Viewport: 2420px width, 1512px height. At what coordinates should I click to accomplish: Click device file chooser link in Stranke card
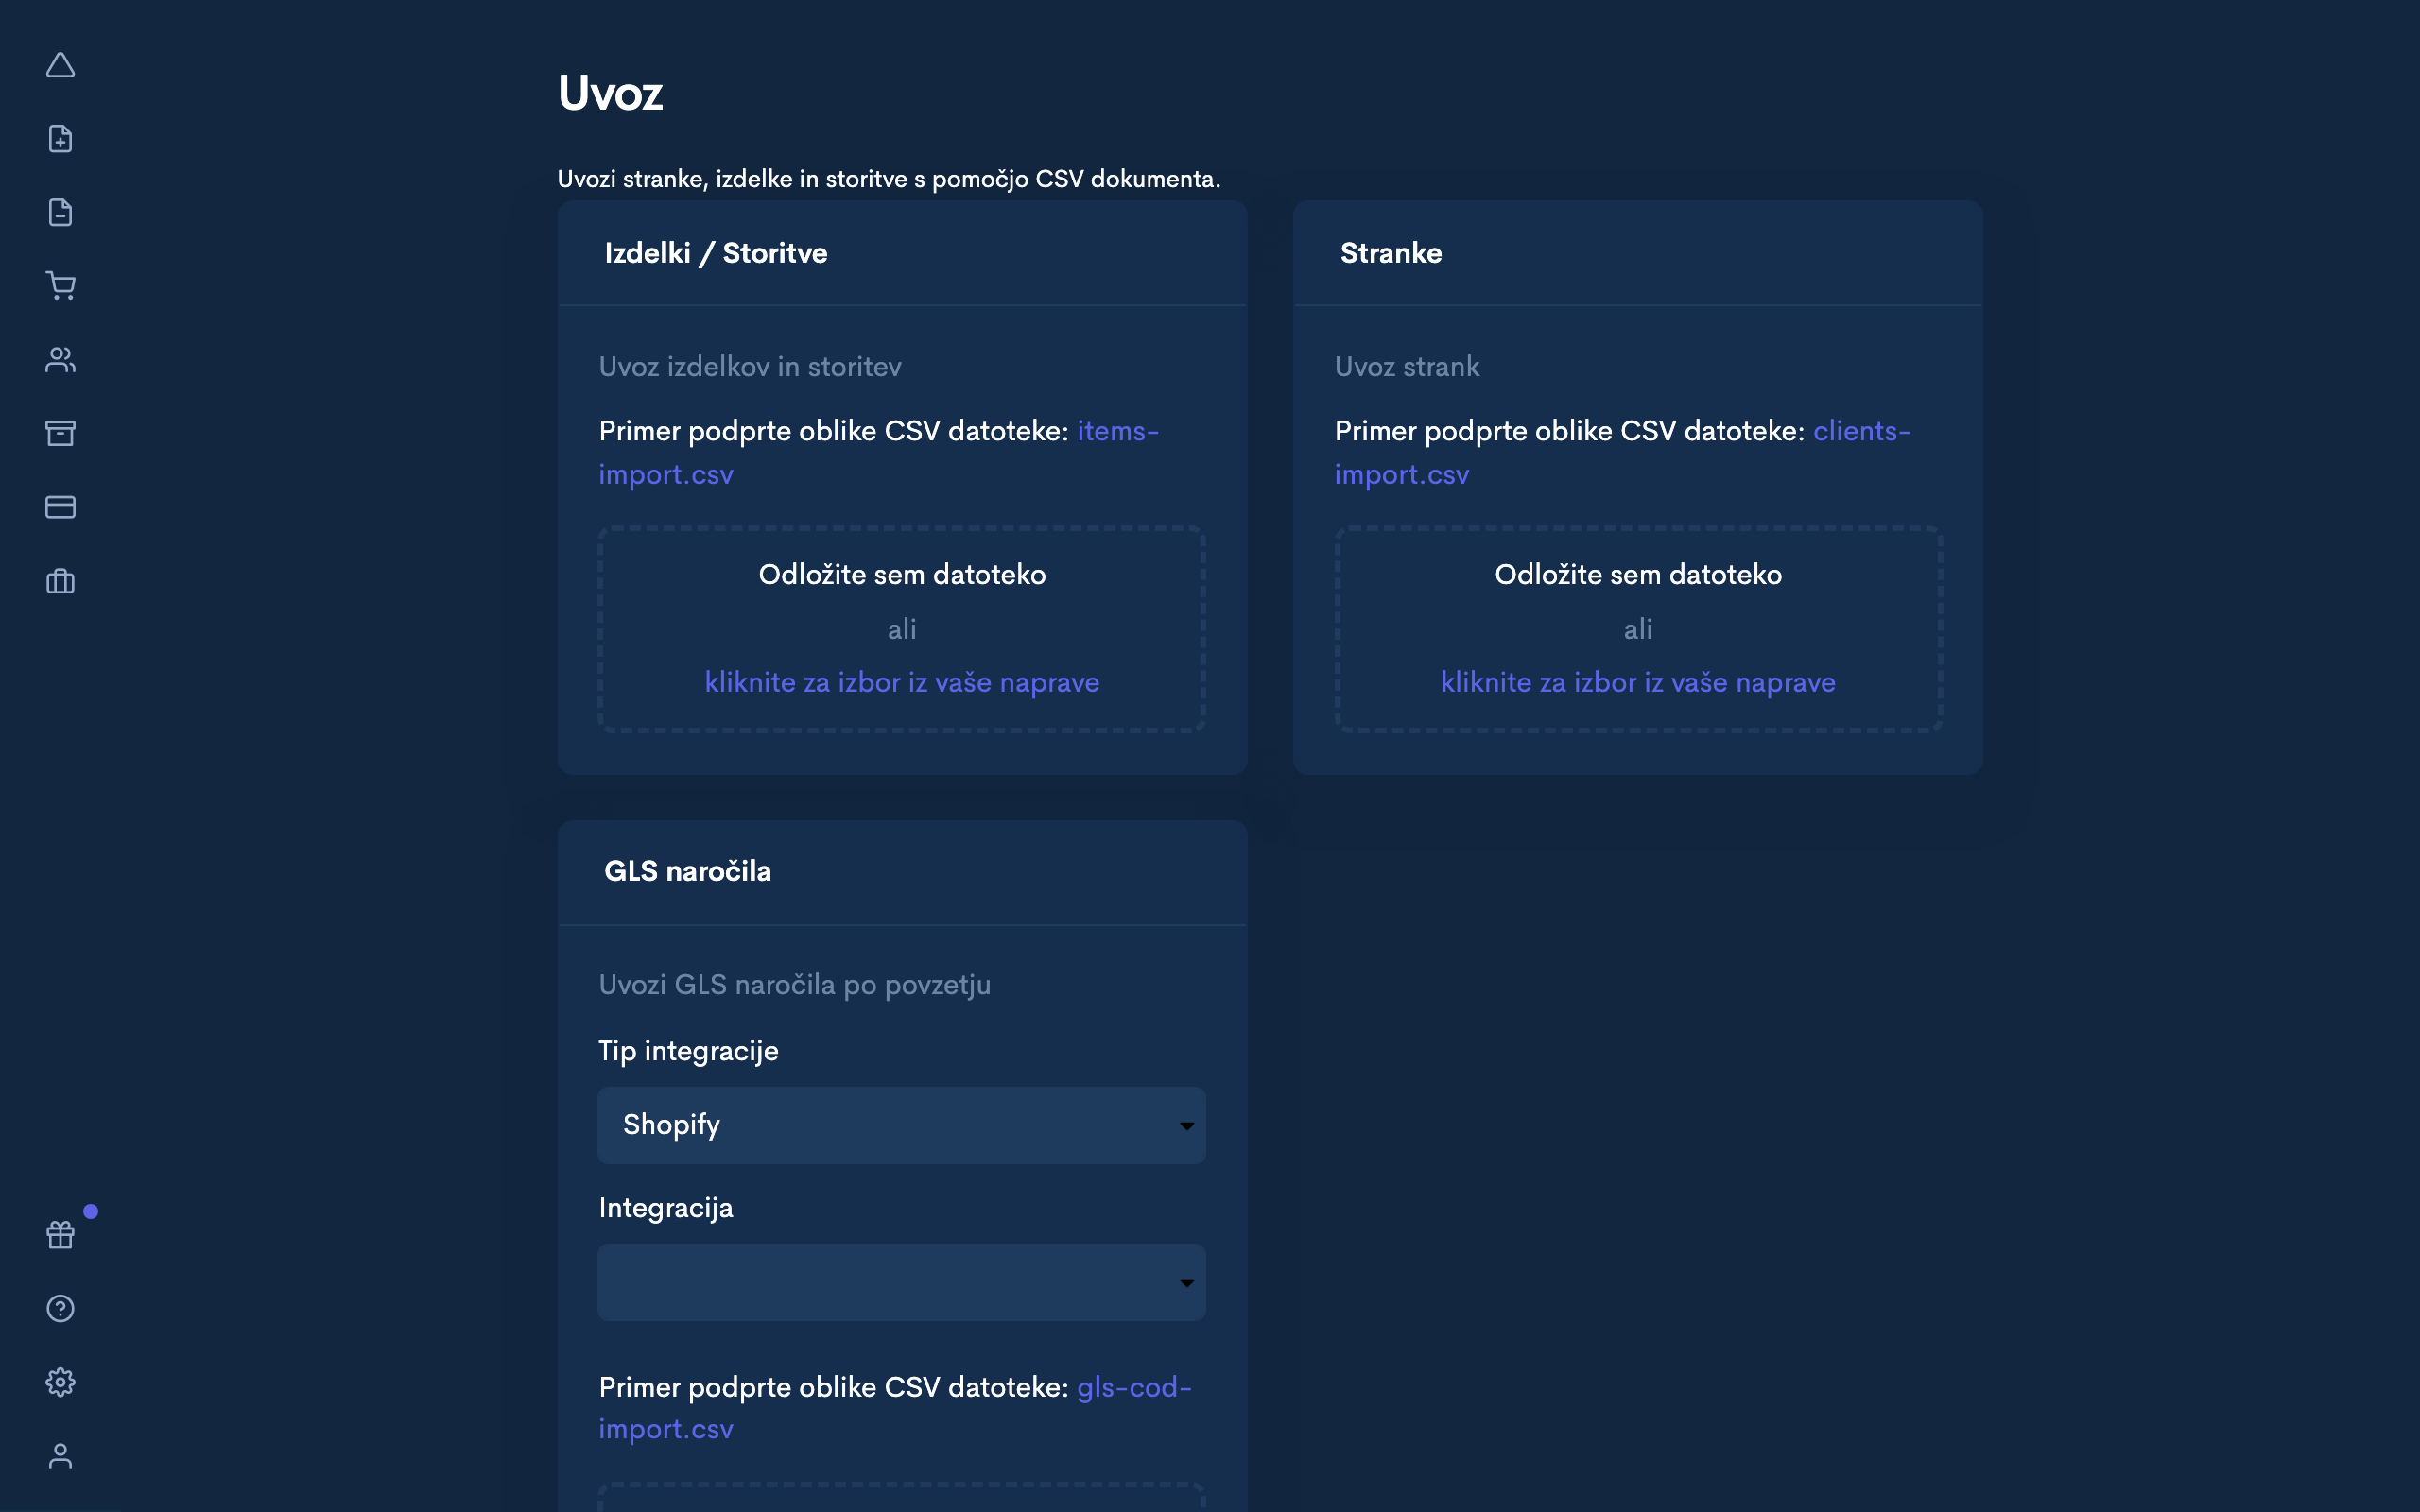(1637, 682)
